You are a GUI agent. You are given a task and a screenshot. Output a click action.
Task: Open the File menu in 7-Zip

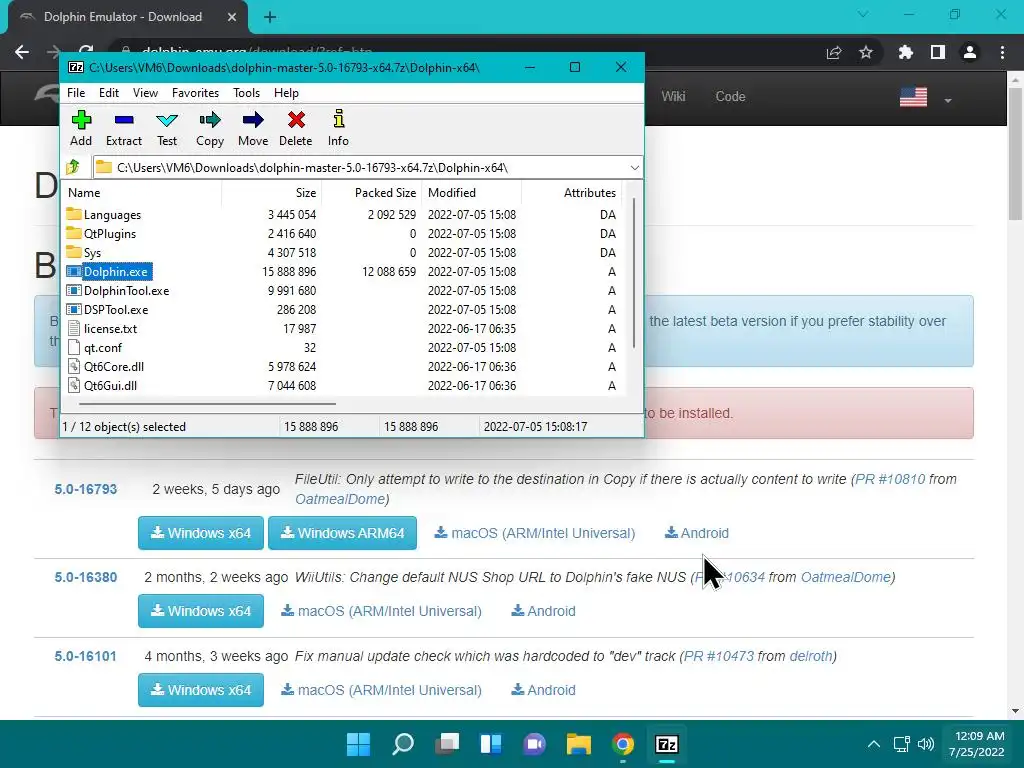pos(76,93)
